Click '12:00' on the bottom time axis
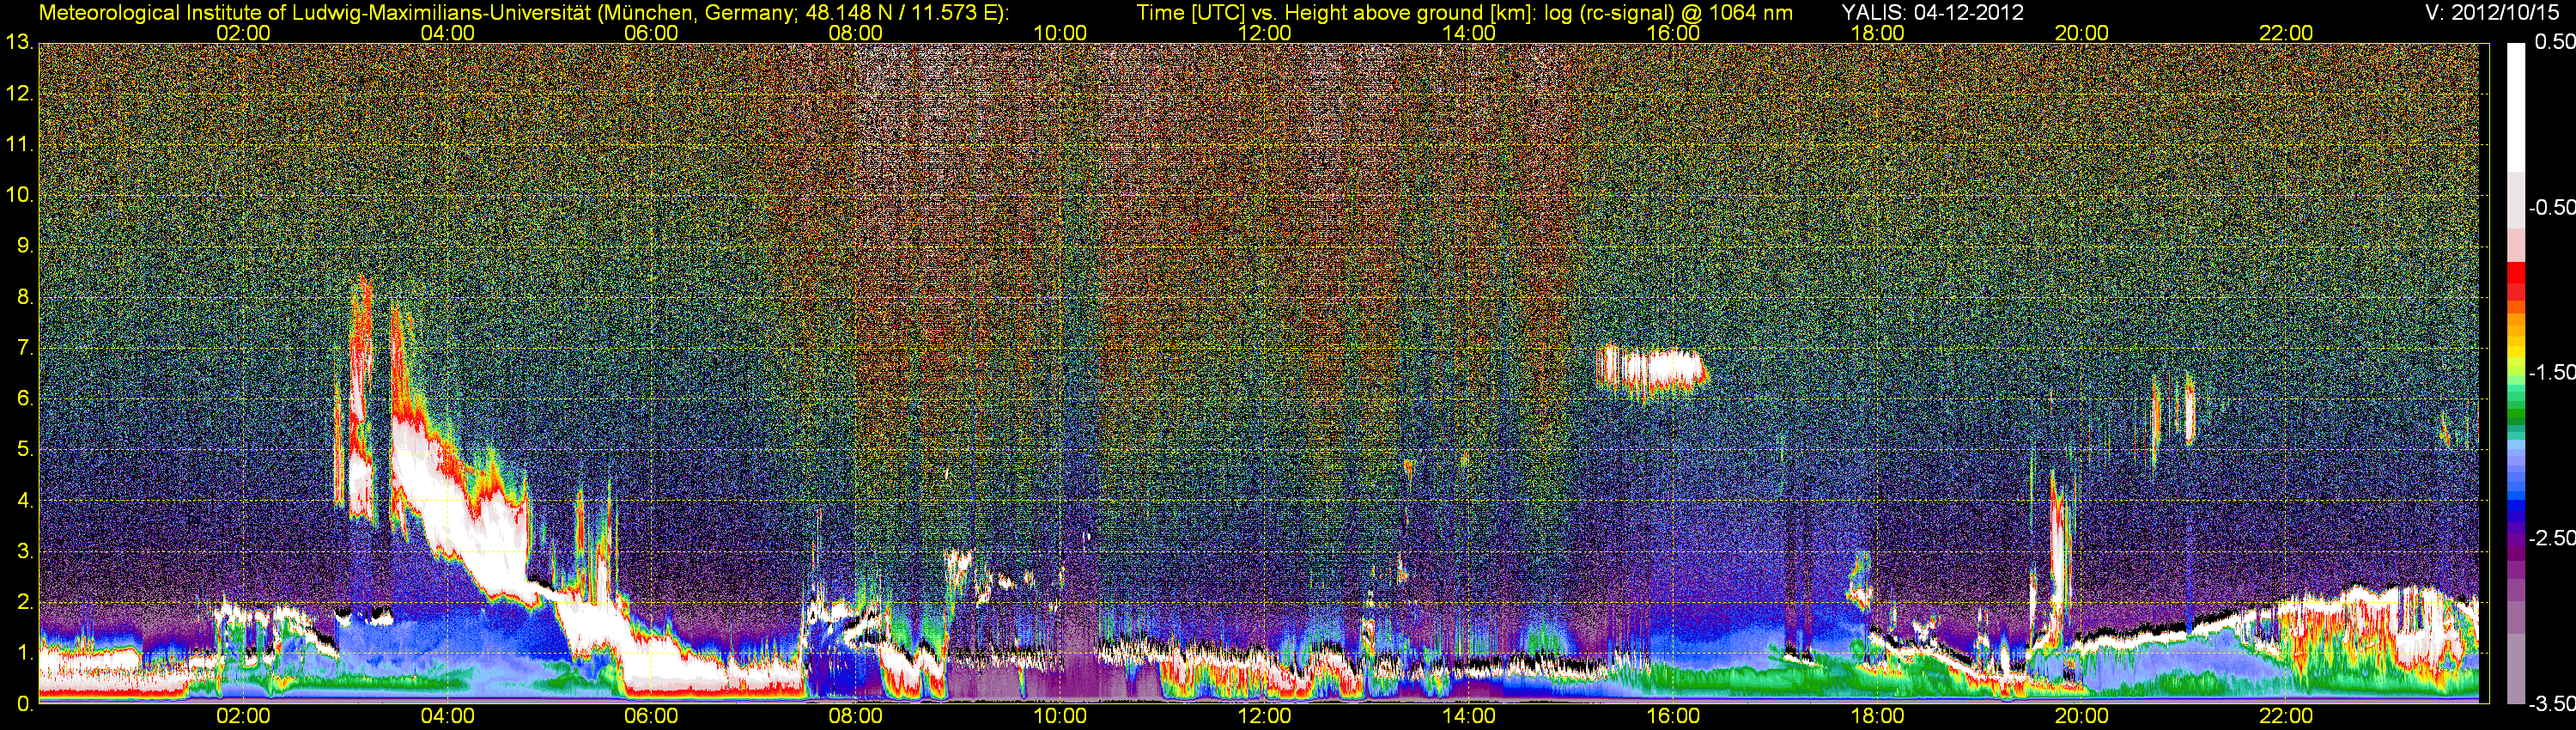 (1264, 716)
